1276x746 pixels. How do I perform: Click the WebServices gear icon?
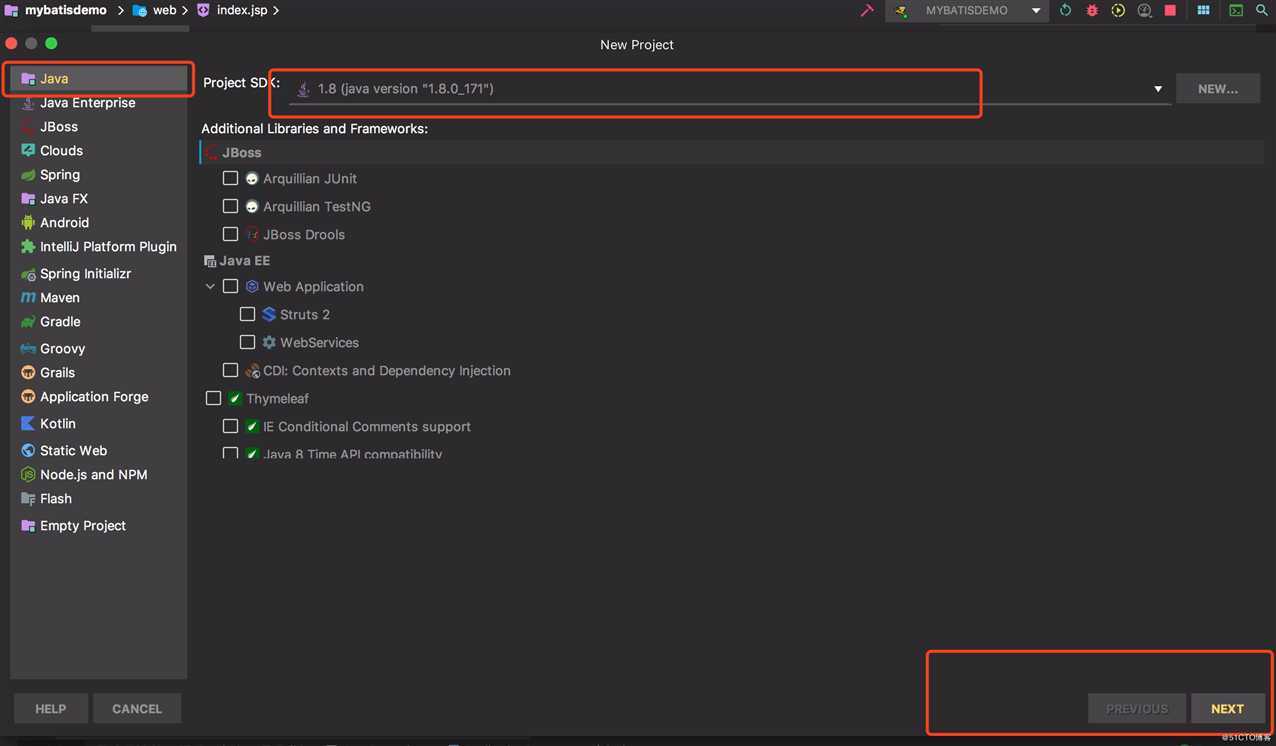(x=269, y=342)
